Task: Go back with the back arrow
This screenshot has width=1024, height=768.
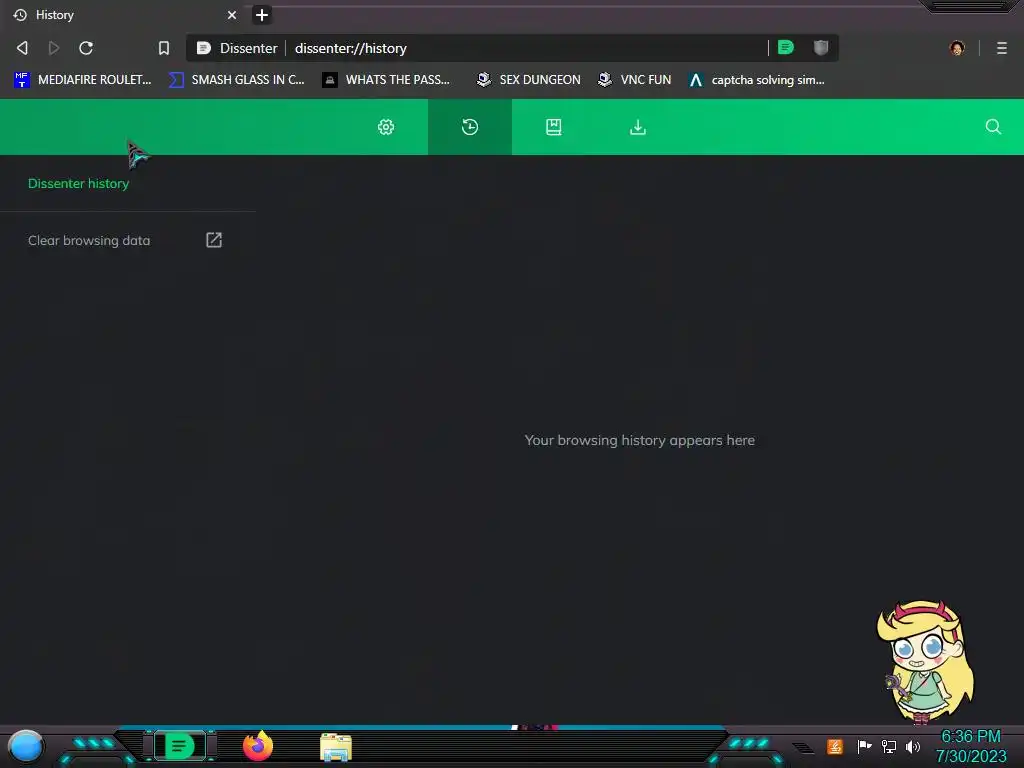Action: pyautogui.click(x=22, y=48)
